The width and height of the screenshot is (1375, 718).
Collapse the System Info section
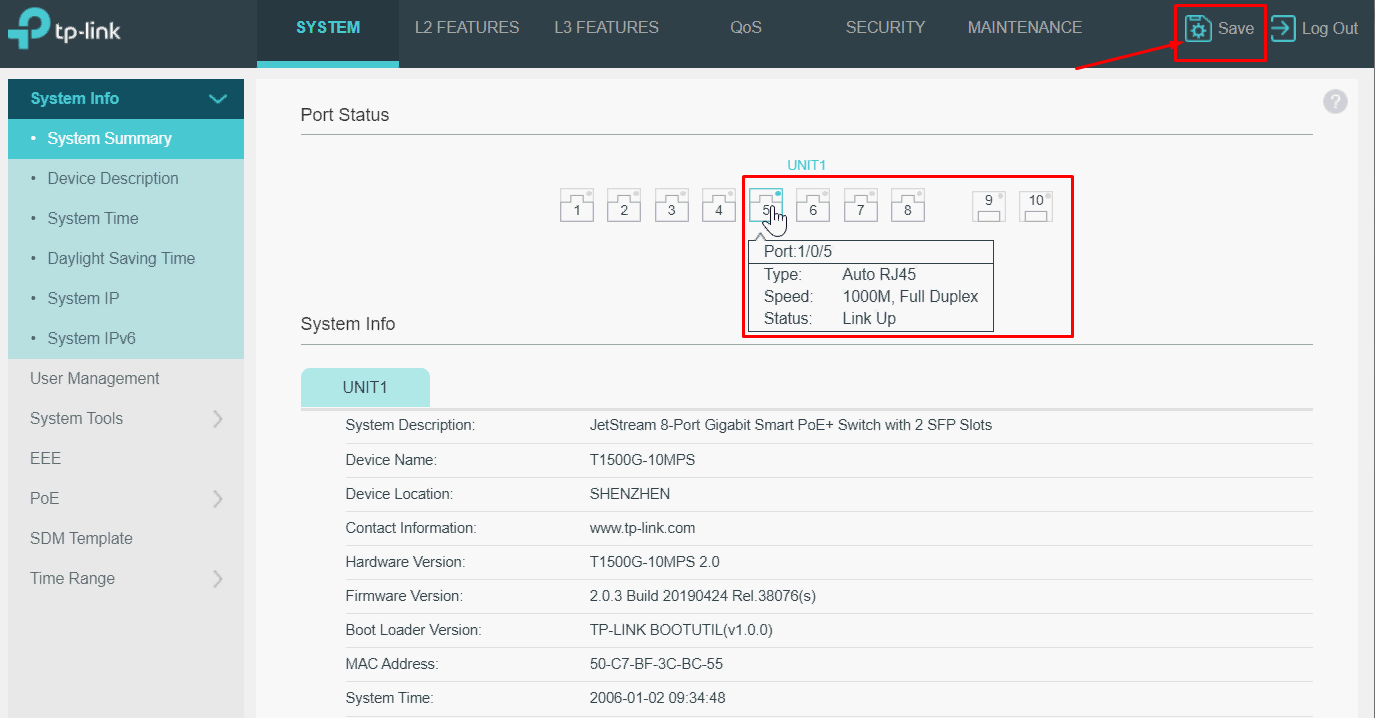click(x=218, y=99)
